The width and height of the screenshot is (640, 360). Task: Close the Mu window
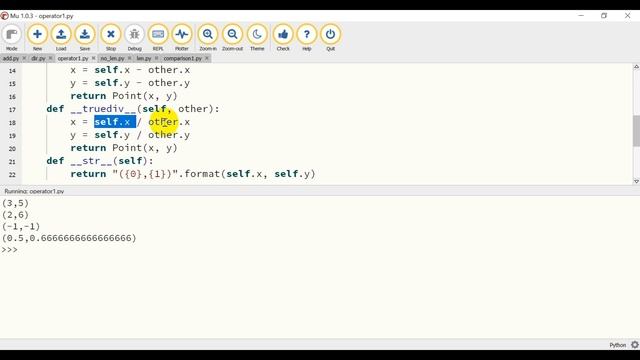point(627,16)
